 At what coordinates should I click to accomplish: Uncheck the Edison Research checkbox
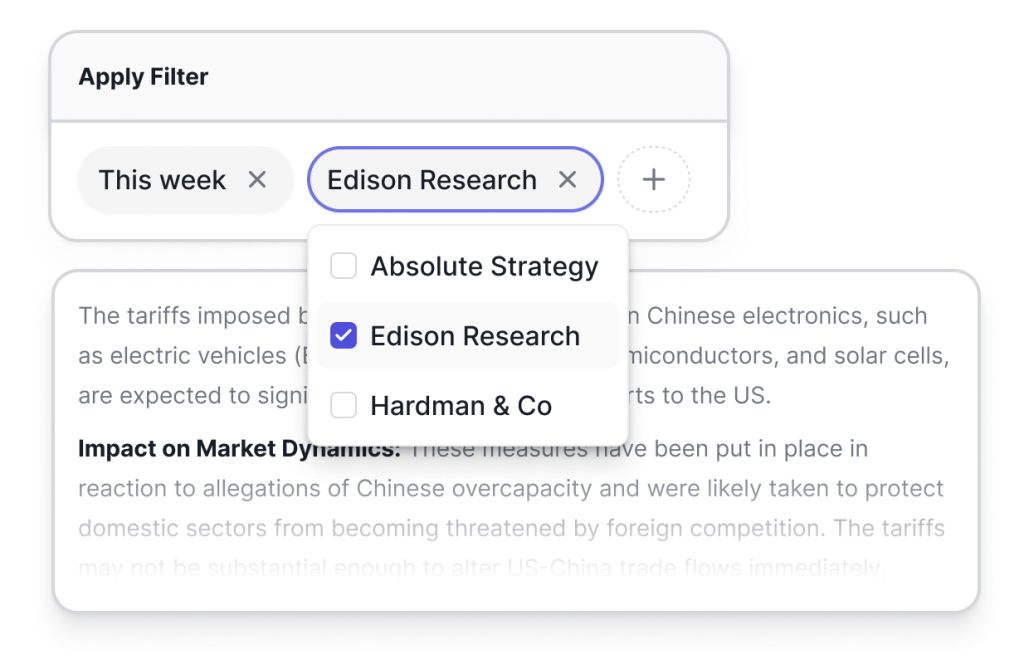coord(344,336)
